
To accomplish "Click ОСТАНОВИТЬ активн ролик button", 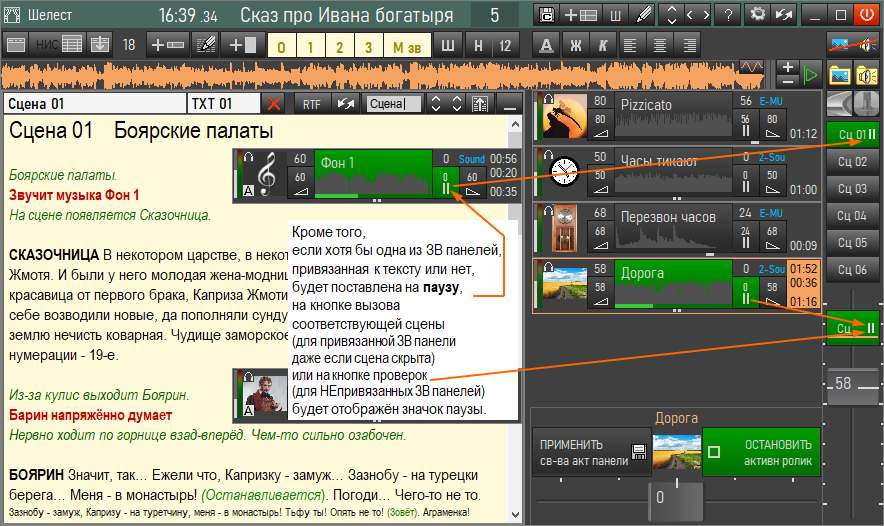I will [x=761, y=452].
